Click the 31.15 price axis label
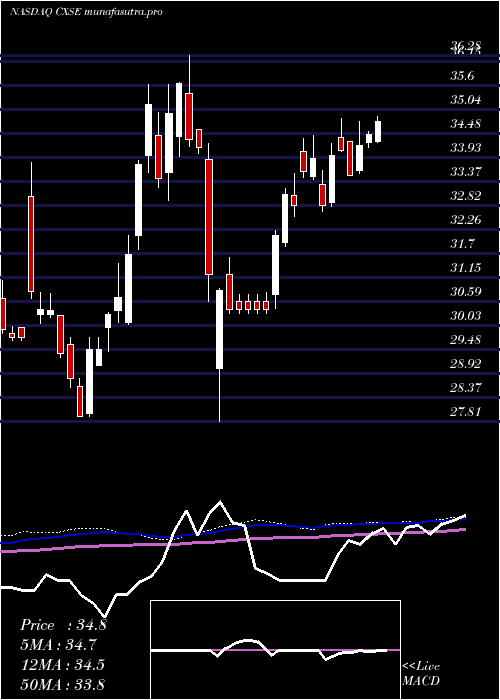500x700 pixels. click(x=466, y=268)
